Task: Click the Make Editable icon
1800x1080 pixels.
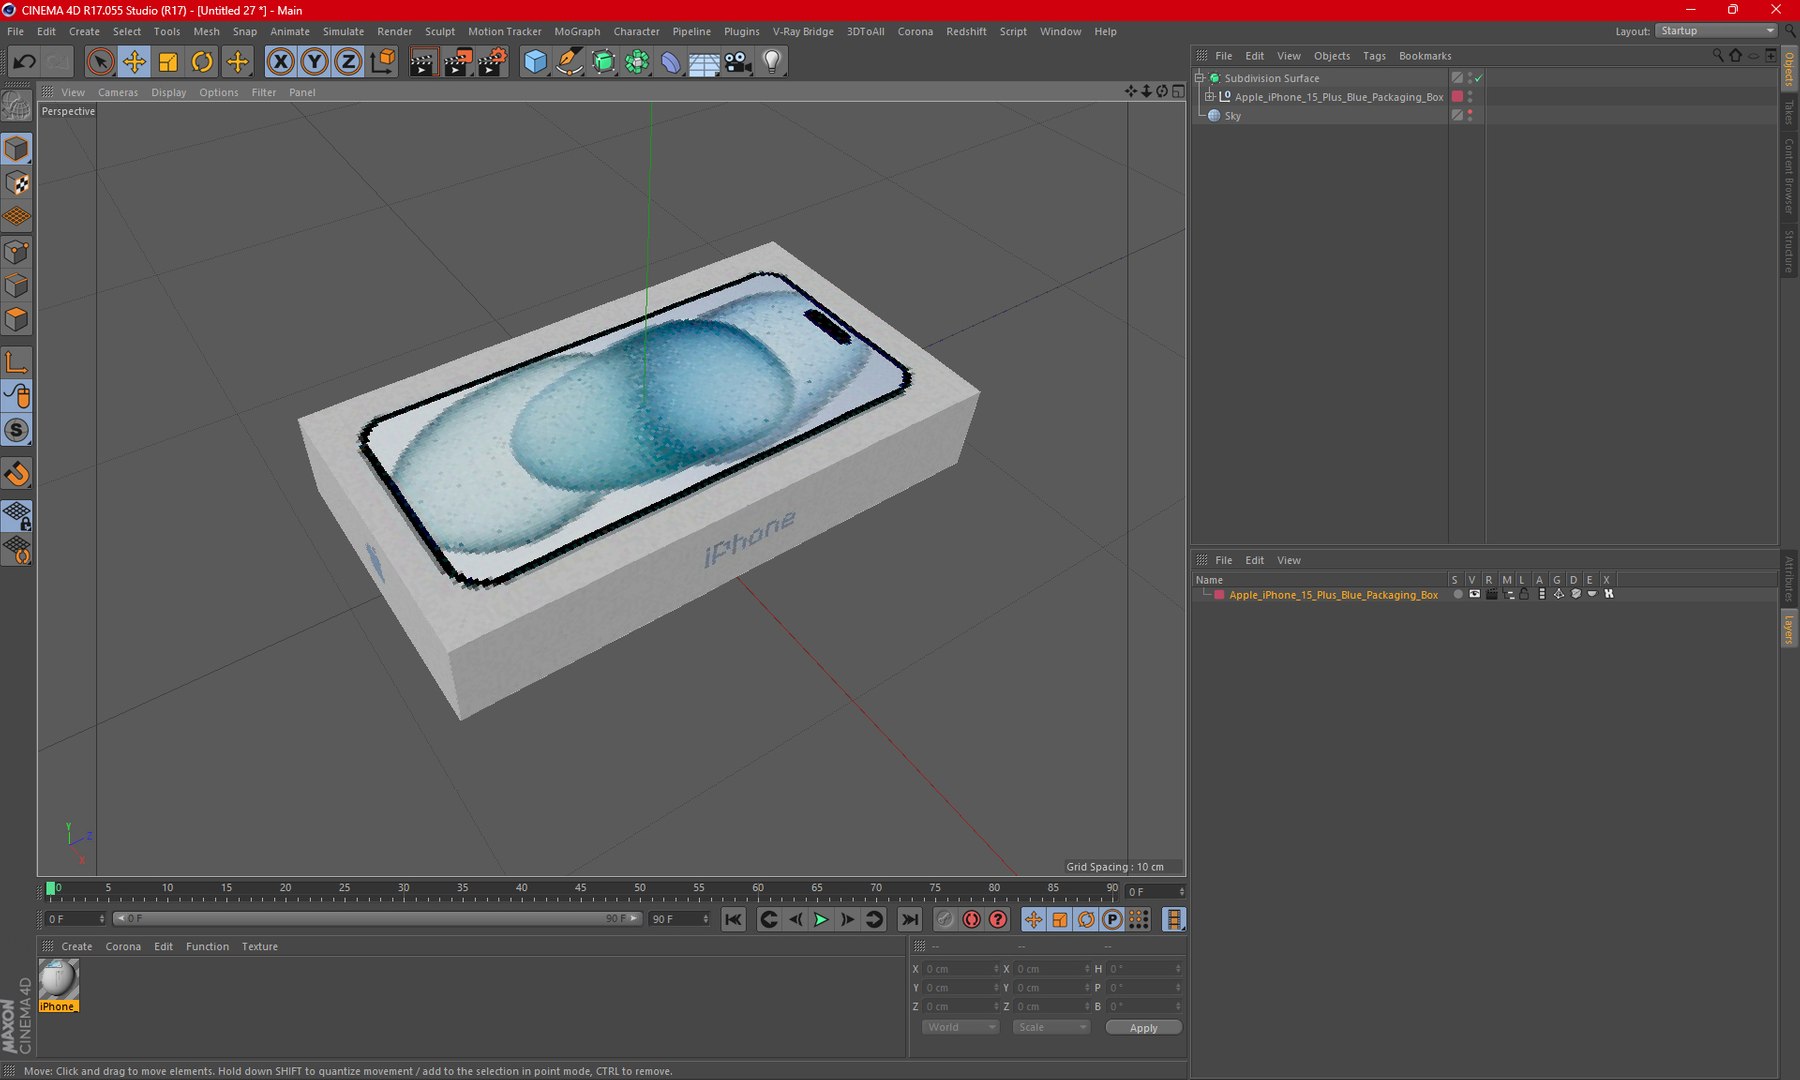Action: 17,105
